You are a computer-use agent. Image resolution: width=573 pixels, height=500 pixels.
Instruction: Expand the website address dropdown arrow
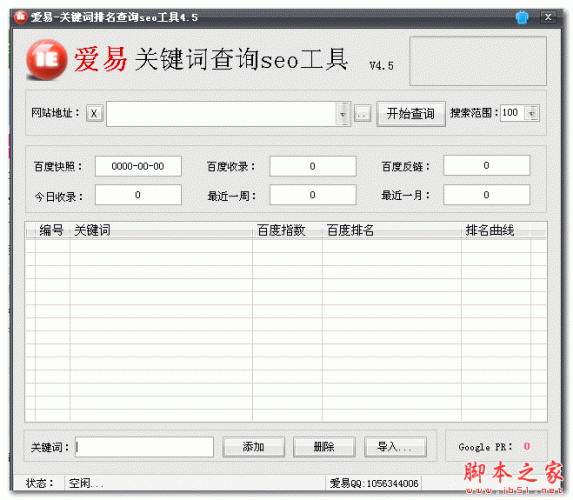(343, 114)
